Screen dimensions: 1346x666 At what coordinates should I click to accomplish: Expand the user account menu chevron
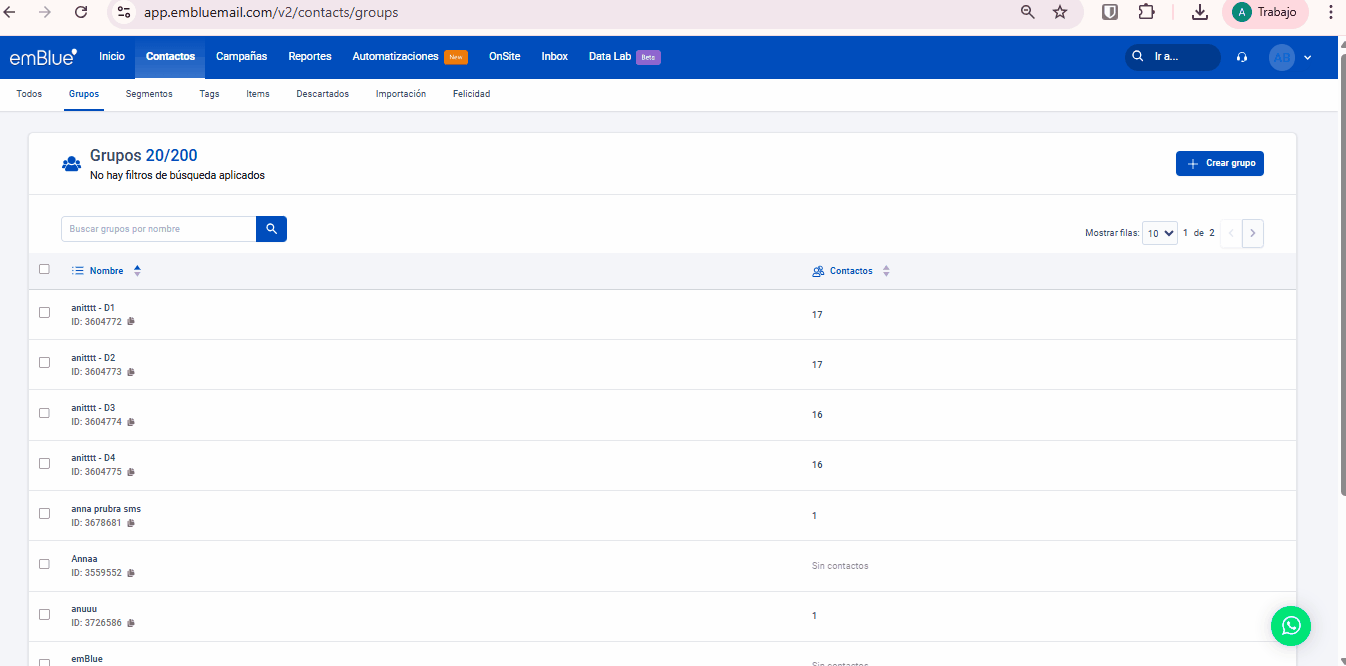click(x=1307, y=58)
